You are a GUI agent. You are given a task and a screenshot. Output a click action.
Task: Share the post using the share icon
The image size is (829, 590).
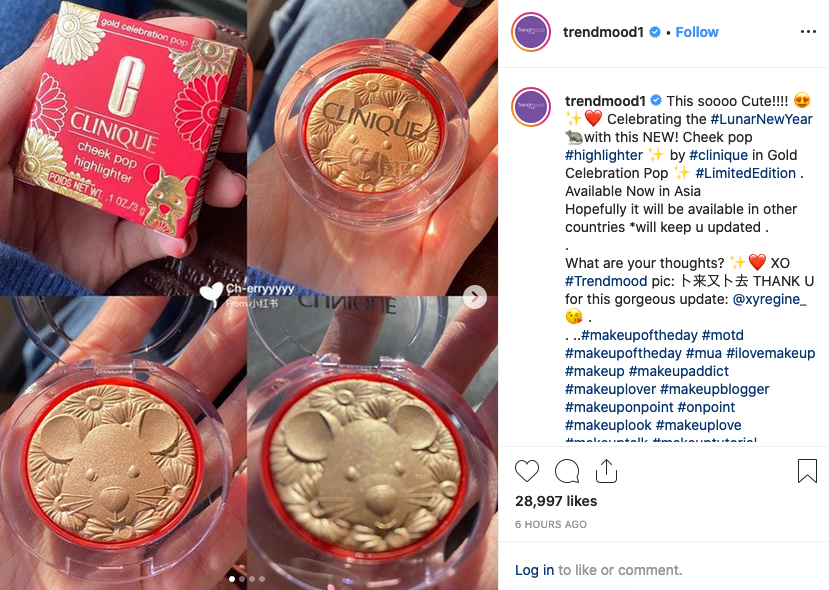coord(606,471)
